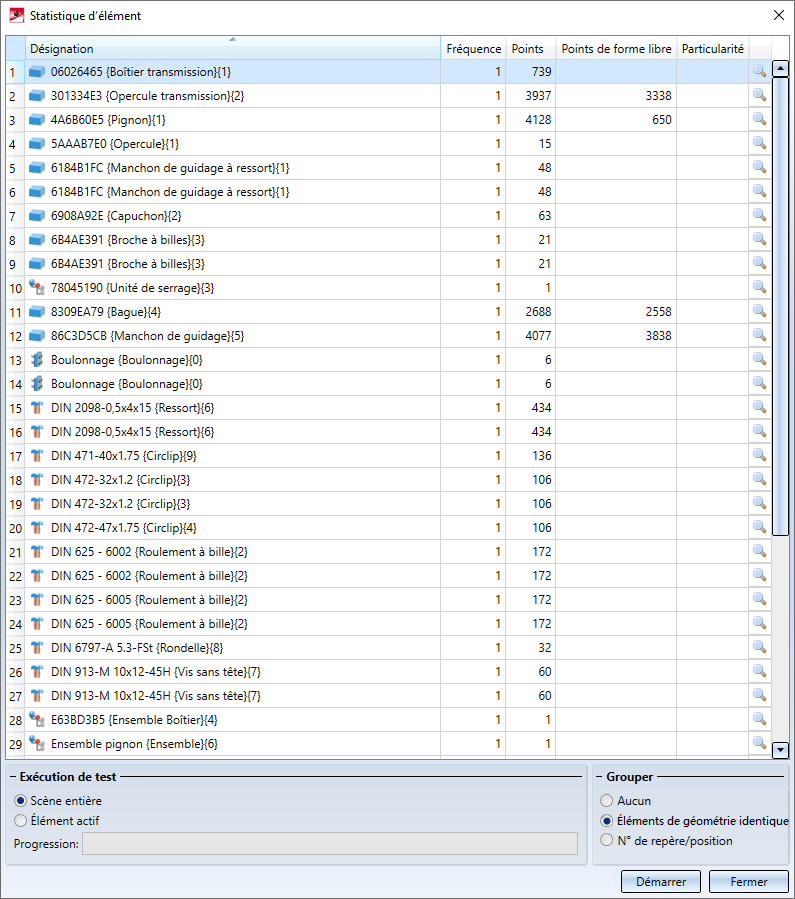Click magnifier icon for Boîtier transmission row
Viewport: 795px width, 899px height.
tap(759, 71)
